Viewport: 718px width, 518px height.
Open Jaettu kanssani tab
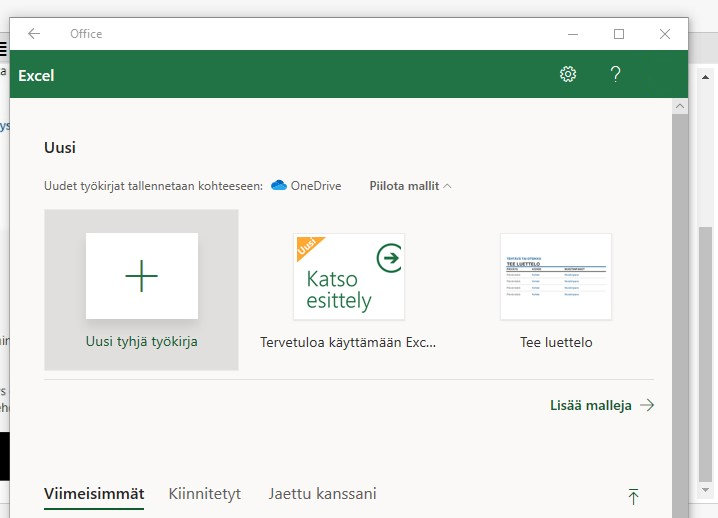pyautogui.click(x=322, y=494)
